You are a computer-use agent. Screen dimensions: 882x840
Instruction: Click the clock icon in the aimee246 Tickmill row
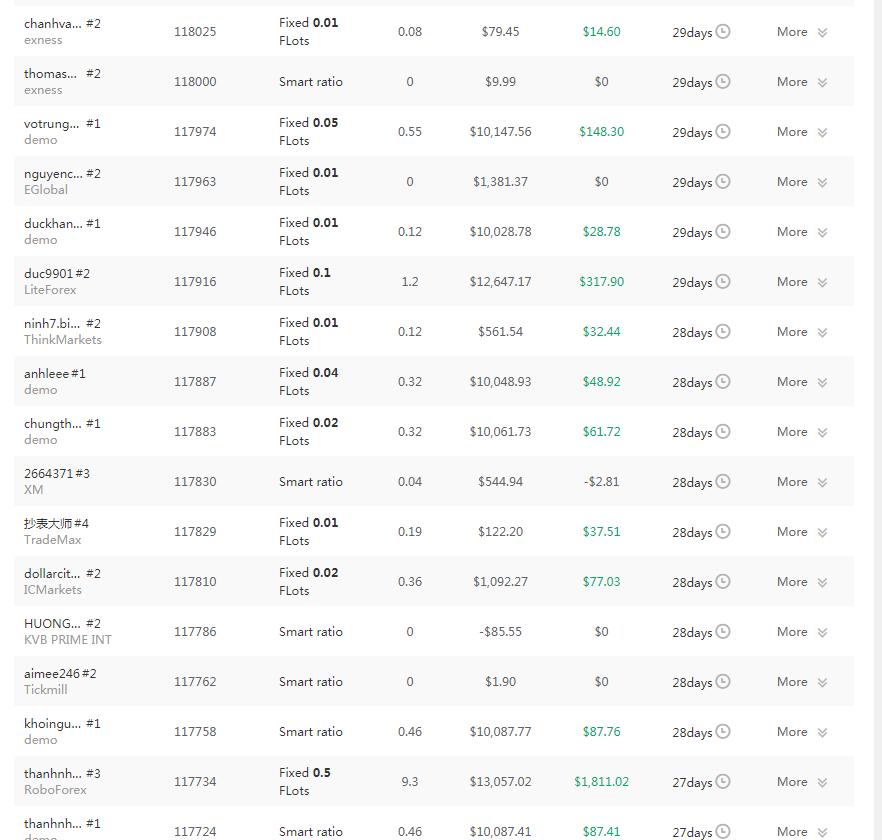click(722, 681)
